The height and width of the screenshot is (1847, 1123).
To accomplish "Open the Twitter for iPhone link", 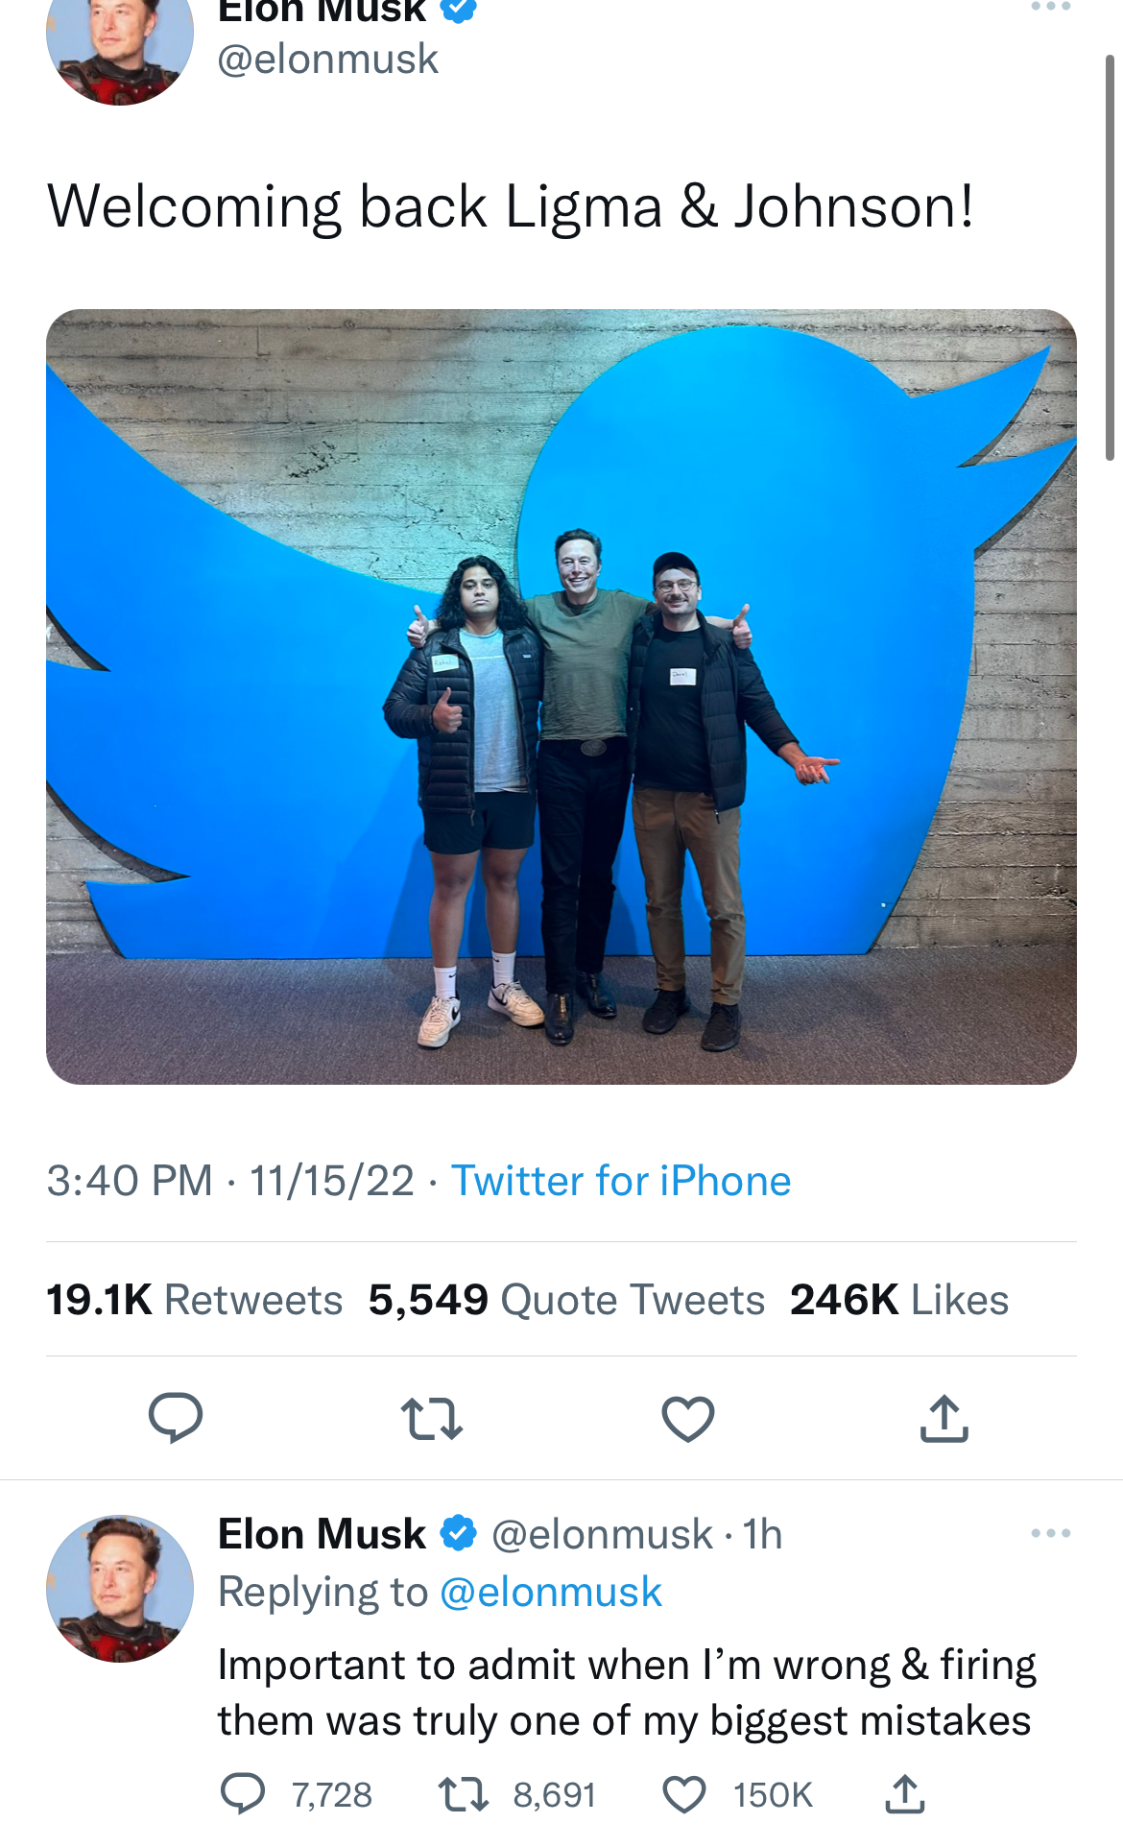I will 621,1181.
